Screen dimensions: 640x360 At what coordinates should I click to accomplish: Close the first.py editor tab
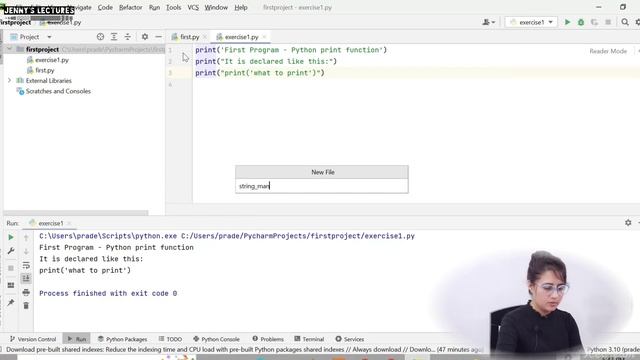205,37
